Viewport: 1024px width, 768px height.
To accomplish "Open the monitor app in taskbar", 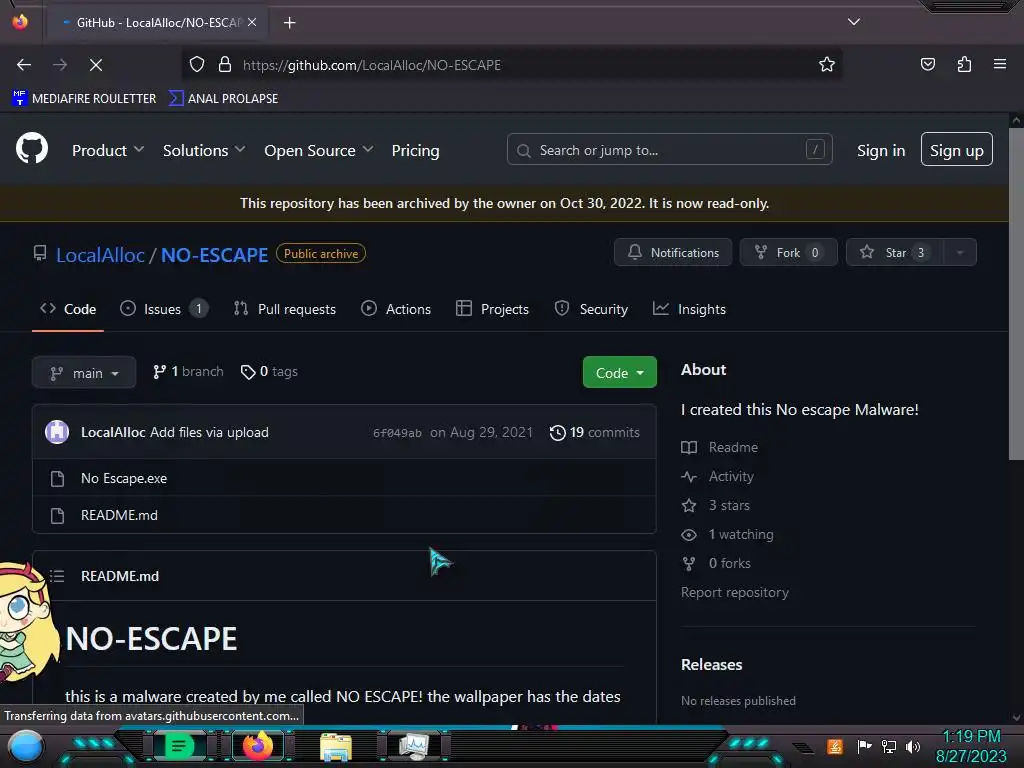I will pos(414,746).
